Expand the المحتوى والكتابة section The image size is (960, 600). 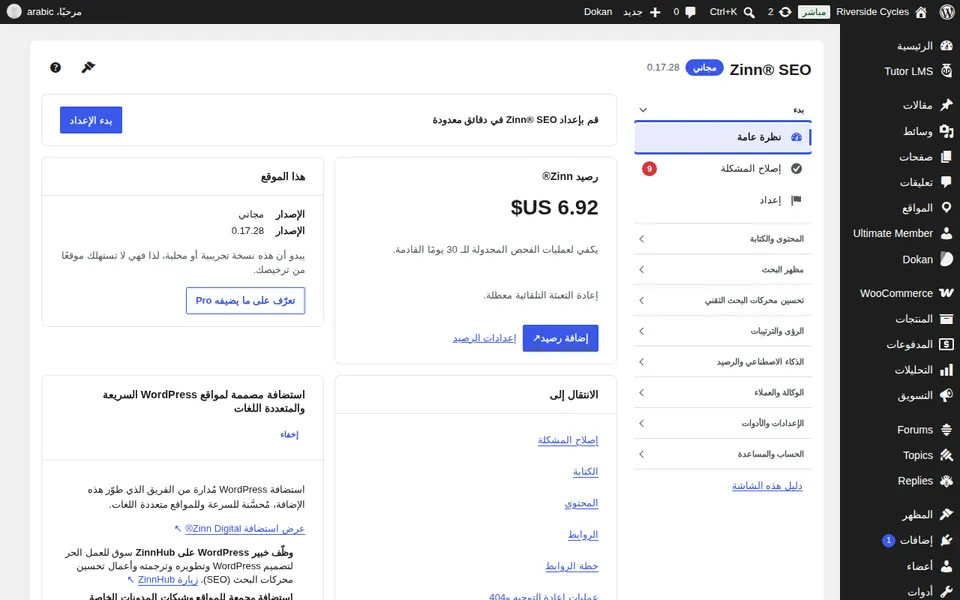[x=722, y=239]
